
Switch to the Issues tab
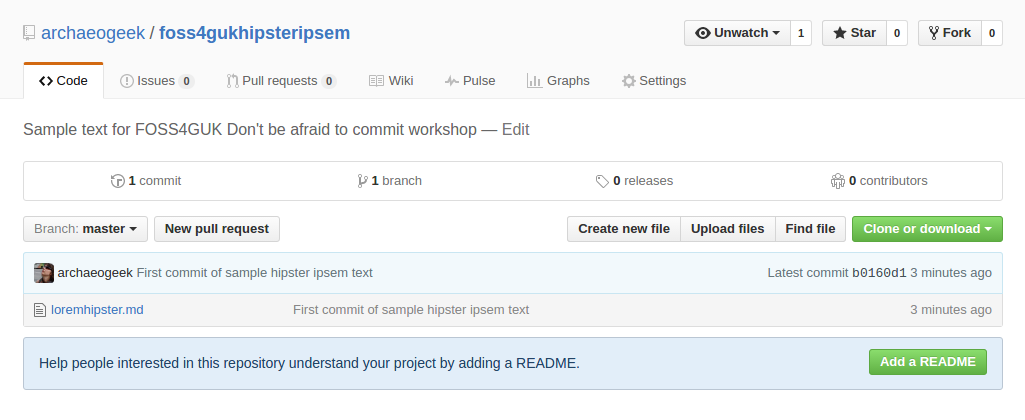click(157, 81)
